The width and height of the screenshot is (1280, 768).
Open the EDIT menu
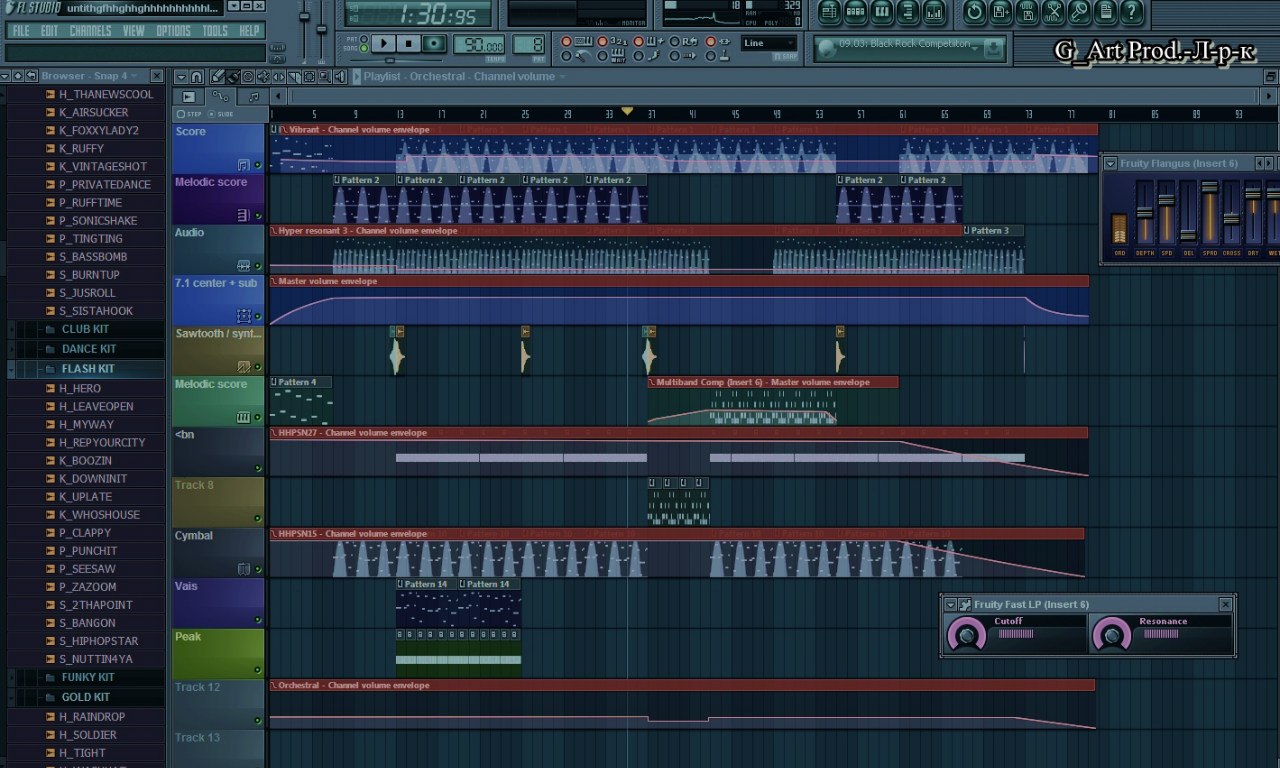(x=49, y=31)
